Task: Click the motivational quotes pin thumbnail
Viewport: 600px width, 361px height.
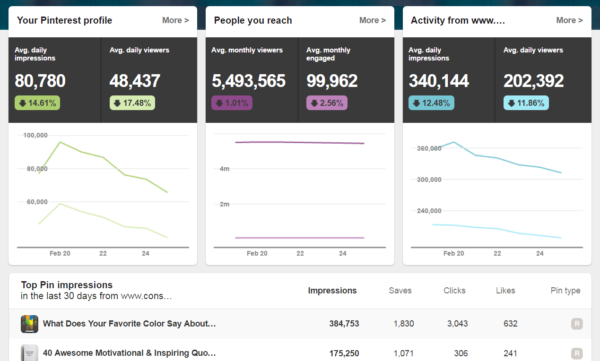Action: pos(29,353)
